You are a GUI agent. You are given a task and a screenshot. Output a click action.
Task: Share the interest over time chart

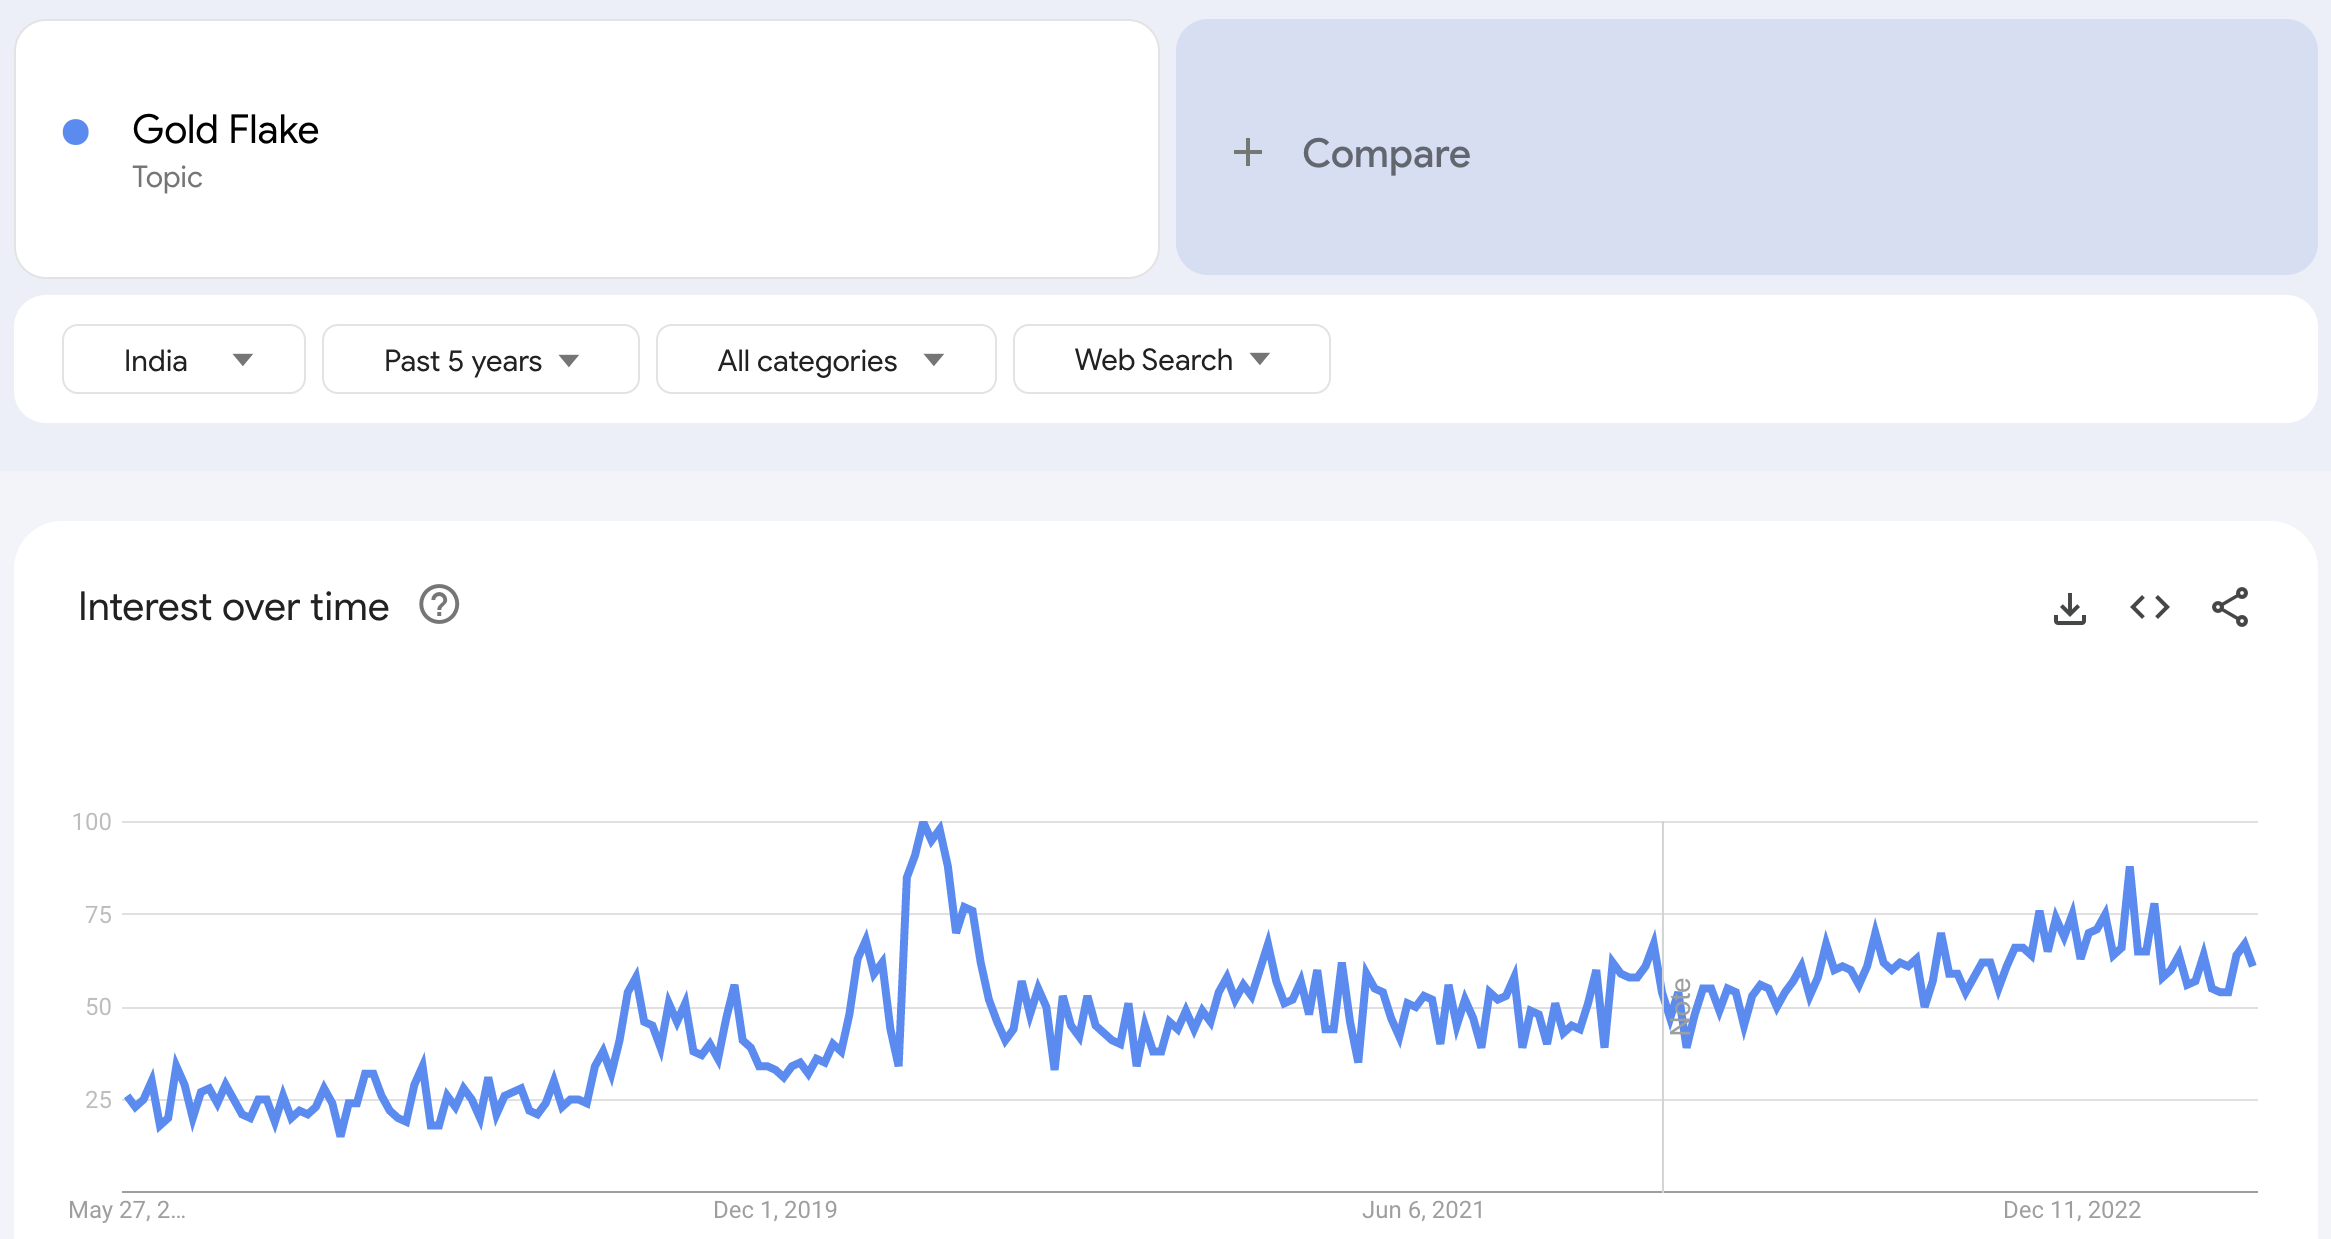pyautogui.click(x=2230, y=607)
